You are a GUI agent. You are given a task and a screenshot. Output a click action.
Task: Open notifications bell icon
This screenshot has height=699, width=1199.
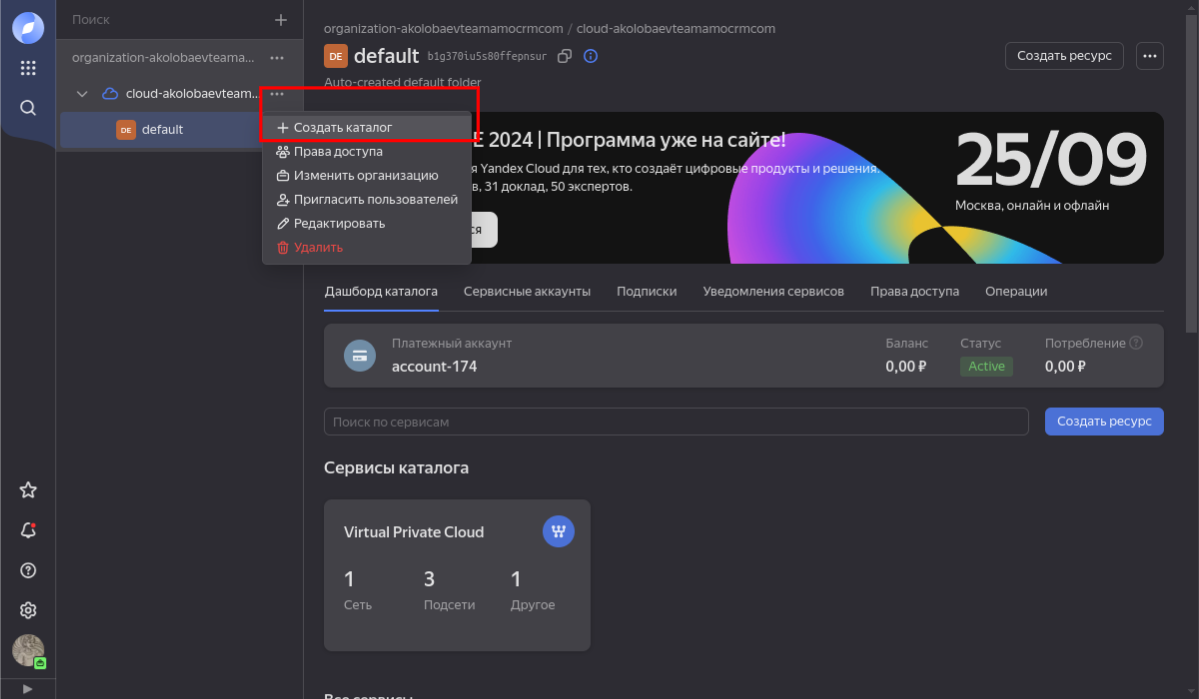pyautogui.click(x=28, y=530)
